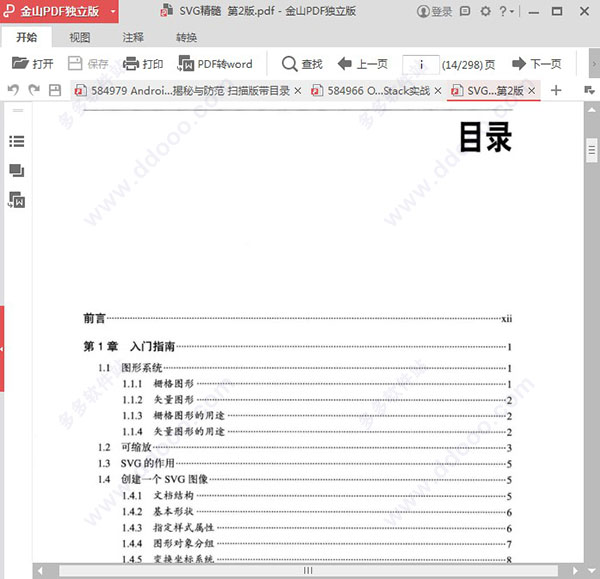This screenshot has width=600, height=579.
Task: Click the sidebar collapse handle at top
Action: pos(18,111)
